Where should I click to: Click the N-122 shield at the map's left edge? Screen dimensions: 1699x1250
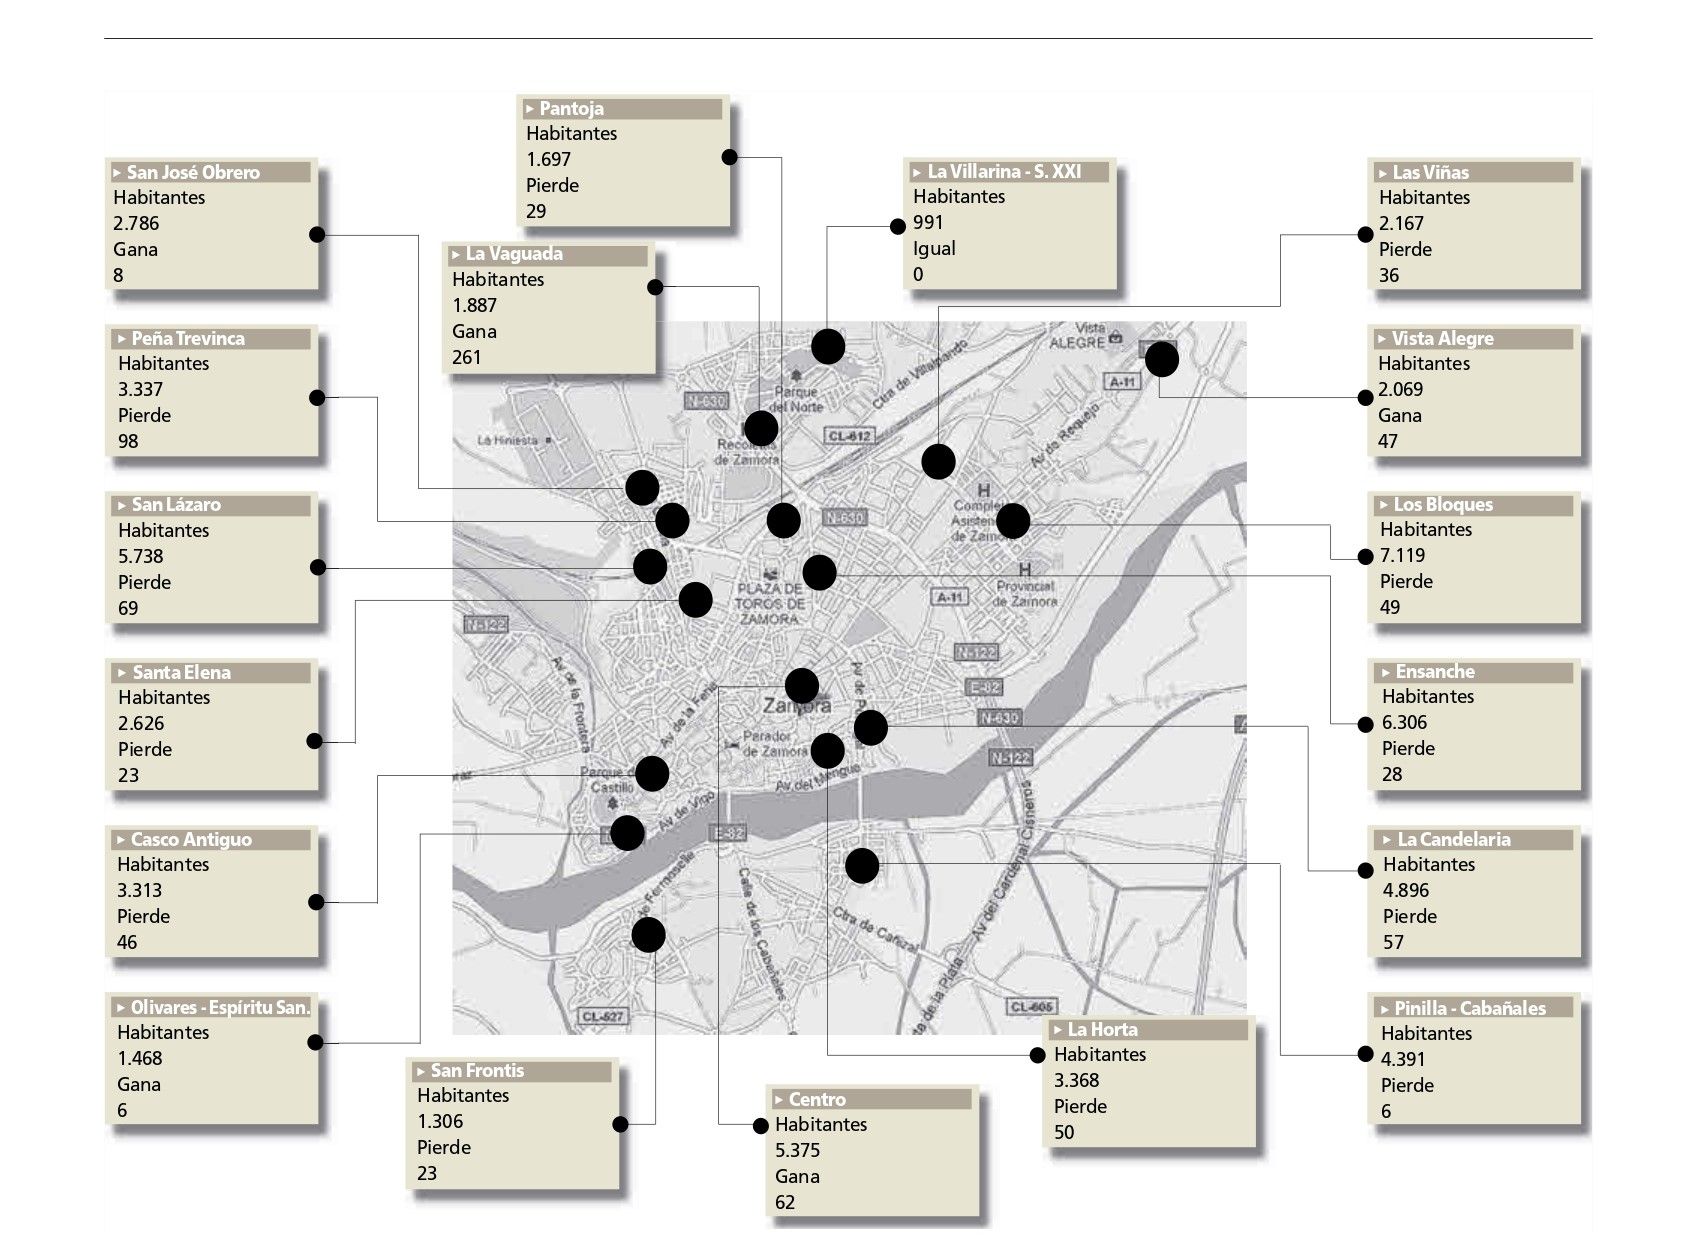486,624
